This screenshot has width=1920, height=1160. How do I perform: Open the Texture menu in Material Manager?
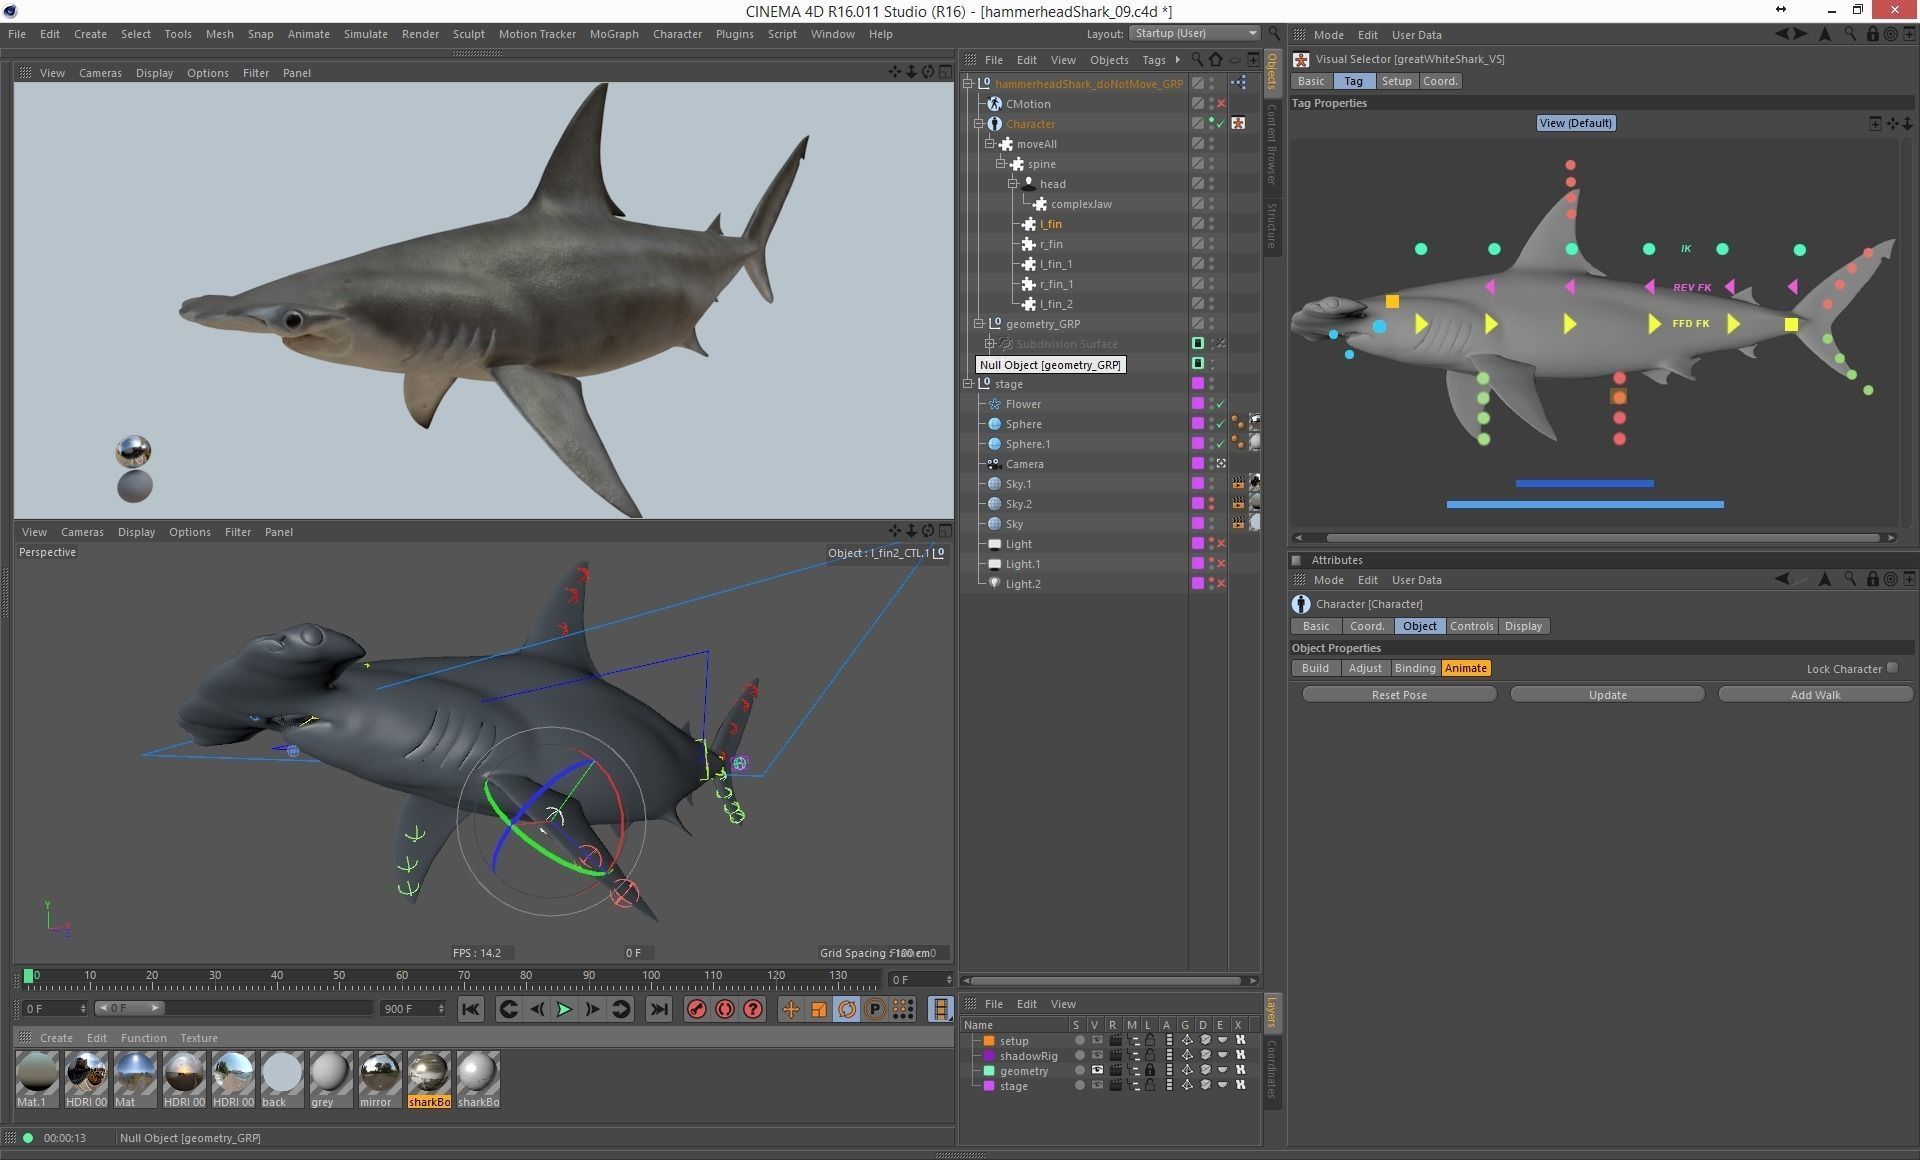(198, 1038)
